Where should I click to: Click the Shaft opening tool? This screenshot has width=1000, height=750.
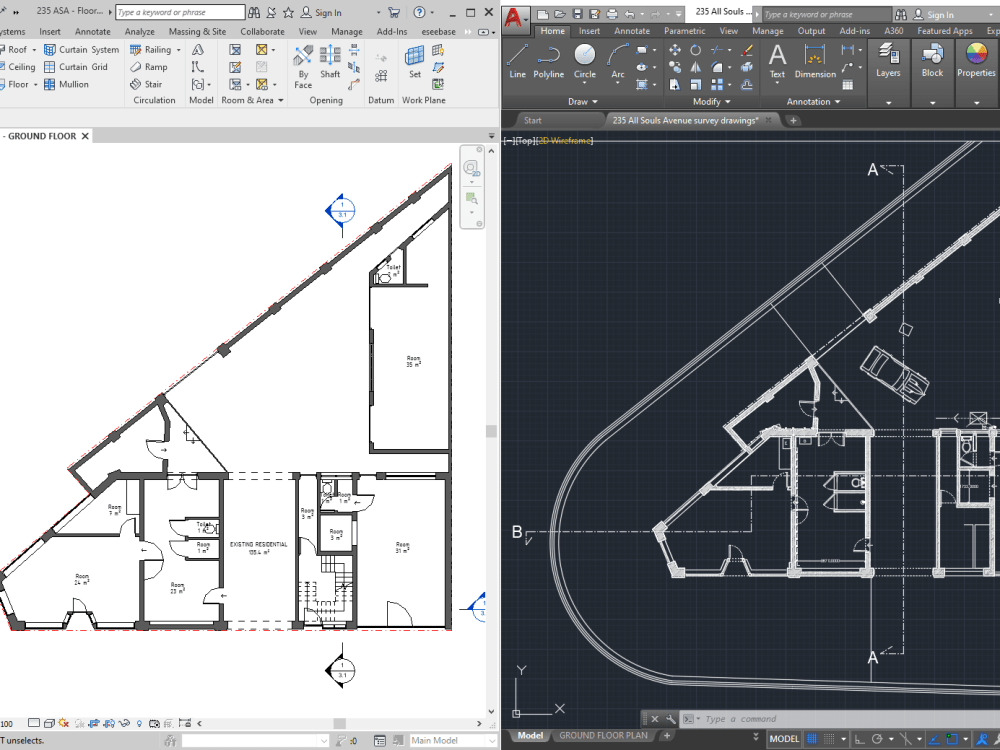(x=330, y=62)
